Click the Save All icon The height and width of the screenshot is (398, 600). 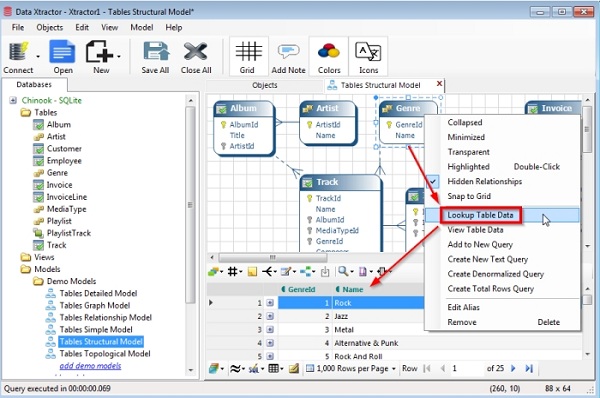pos(156,52)
